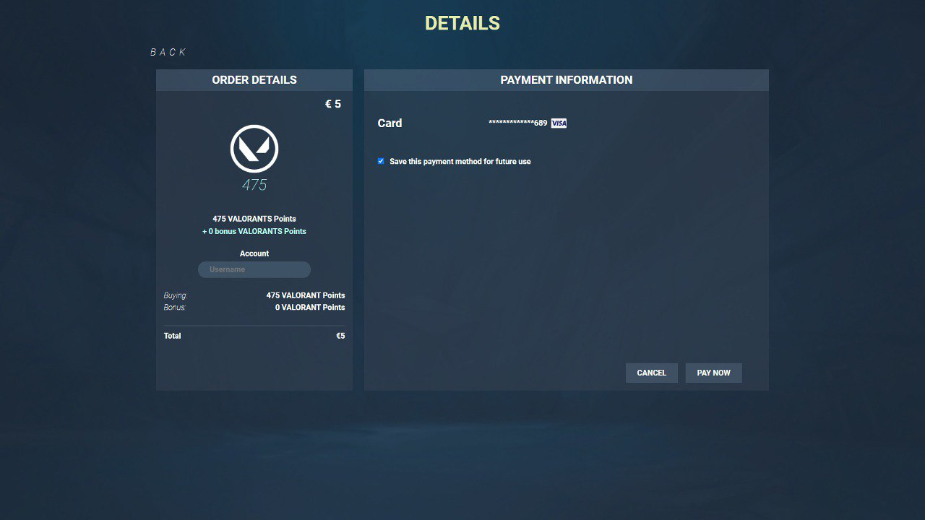Click the Valorant Points logo icon
Viewport: 925px width, 520px height.
[x=254, y=149]
